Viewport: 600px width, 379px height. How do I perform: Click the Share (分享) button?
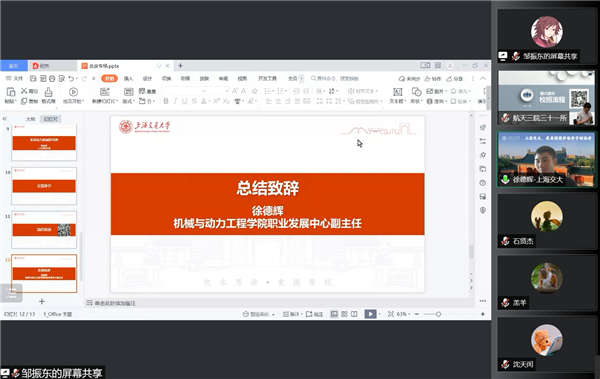point(454,78)
